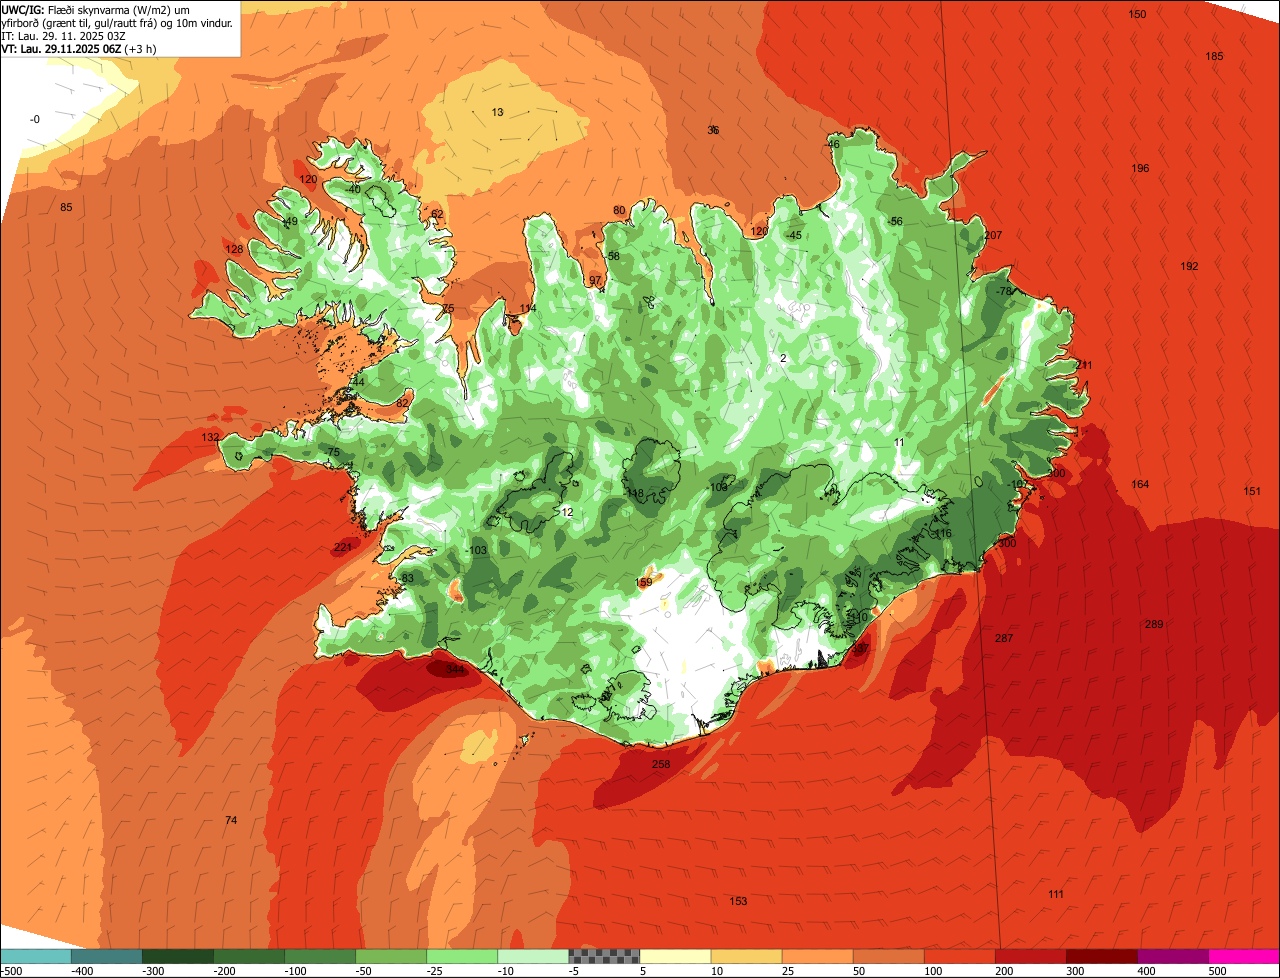The width and height of the screenshot is (1280, 978).
Task: Click the map value '36' north of Iceland
Action: (x=713, y=130)
